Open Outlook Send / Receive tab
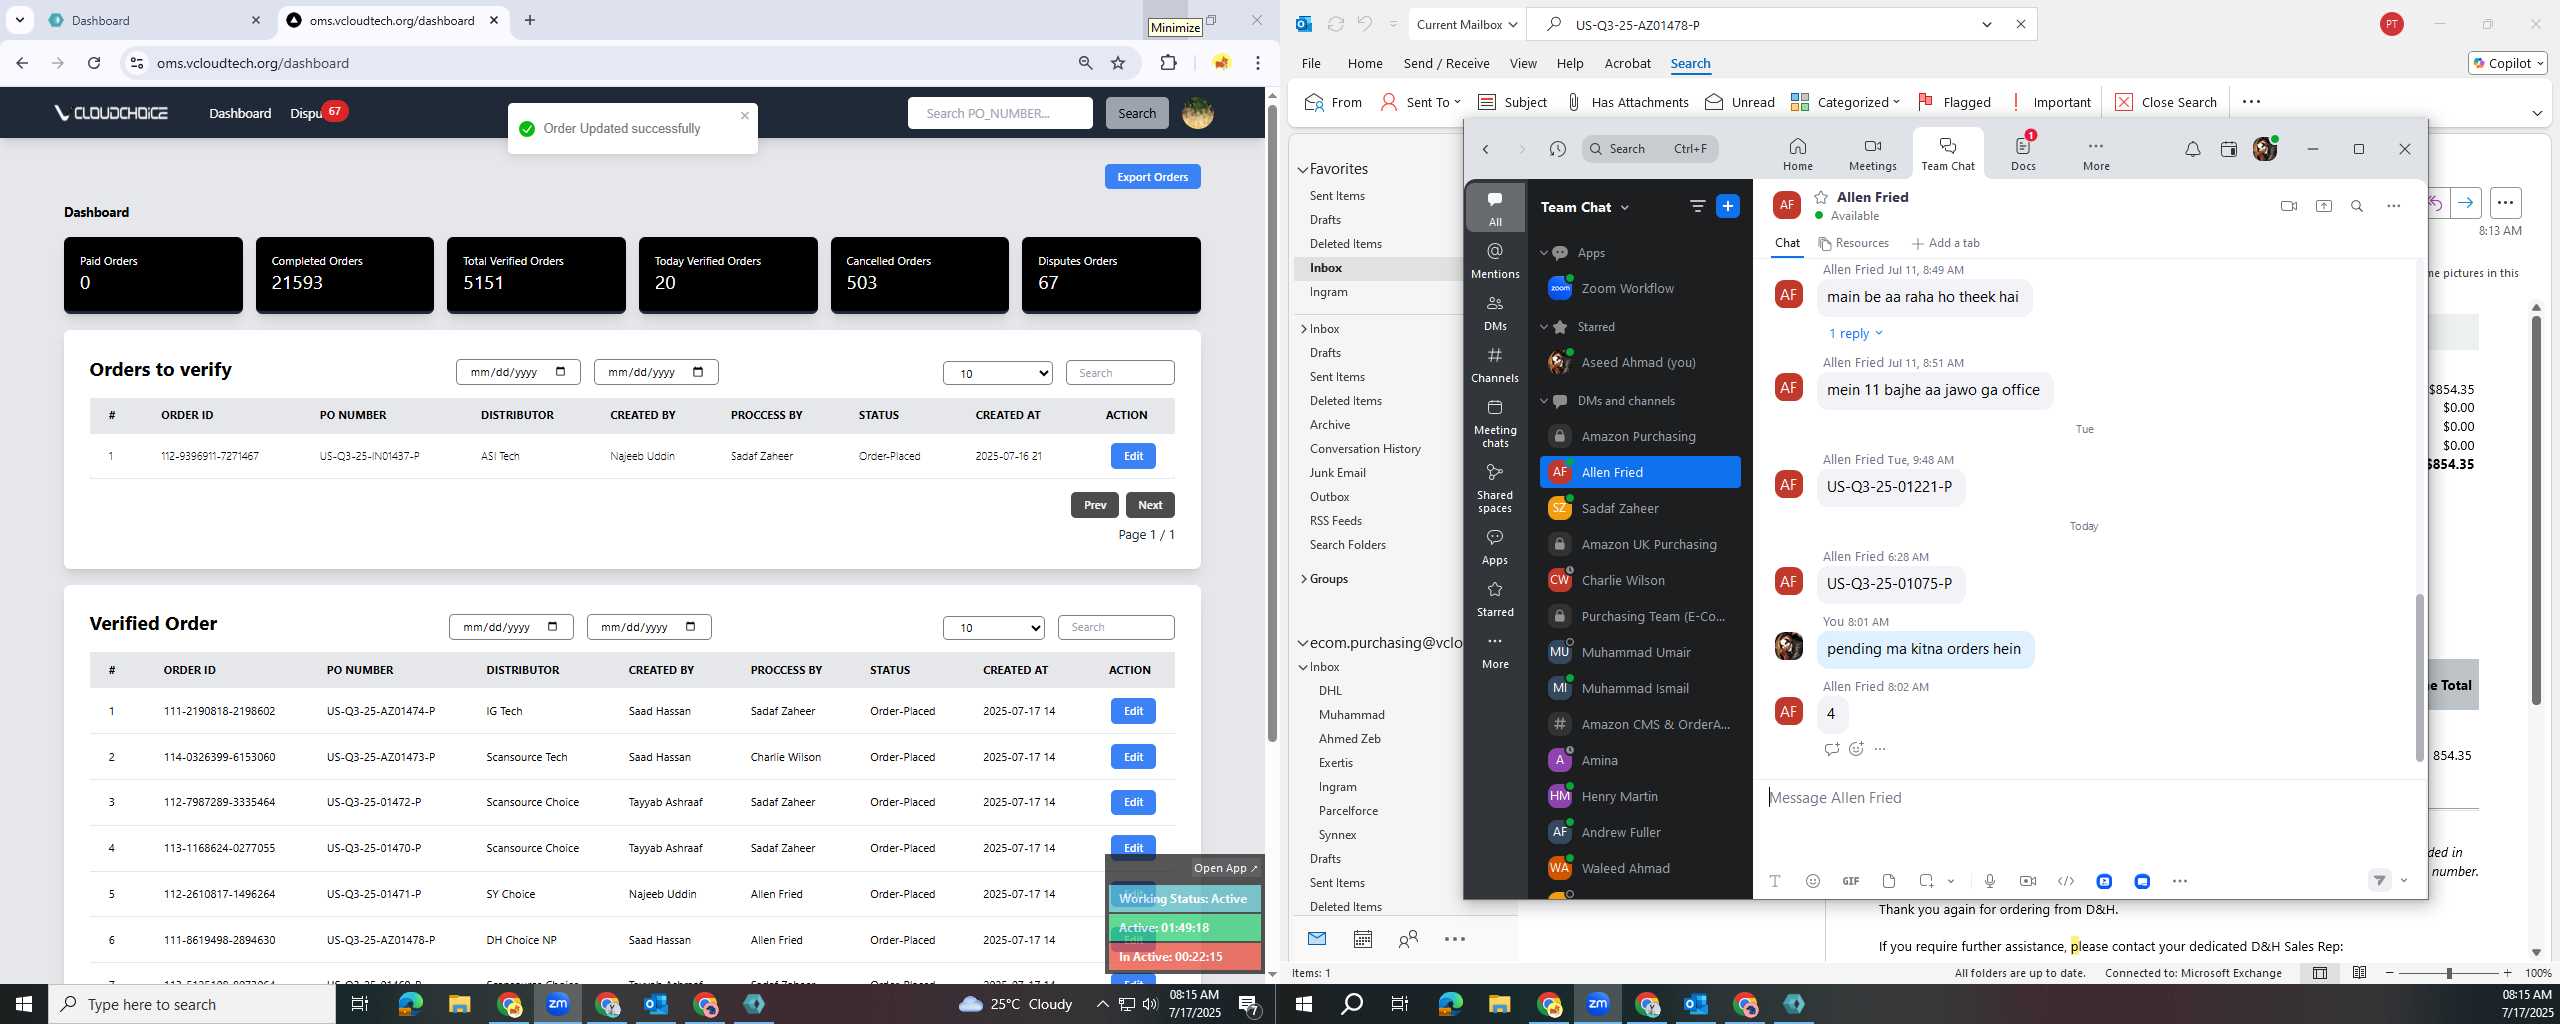This screenshot has width=2560, height=1024. click(1446, 63)
